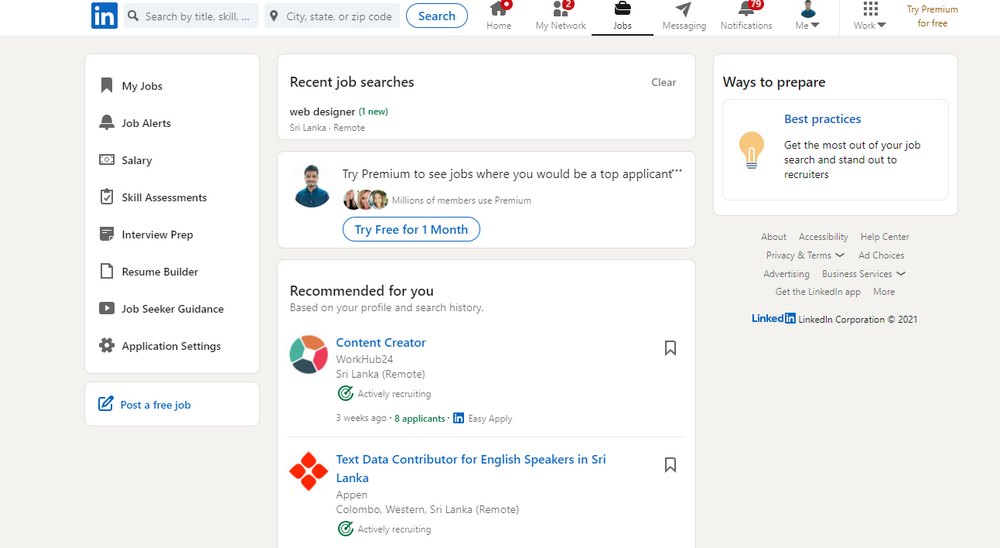Click the Application Settings gear icon
The width and height of the screenshot is (1000, 548).
(x=107, y=345)
